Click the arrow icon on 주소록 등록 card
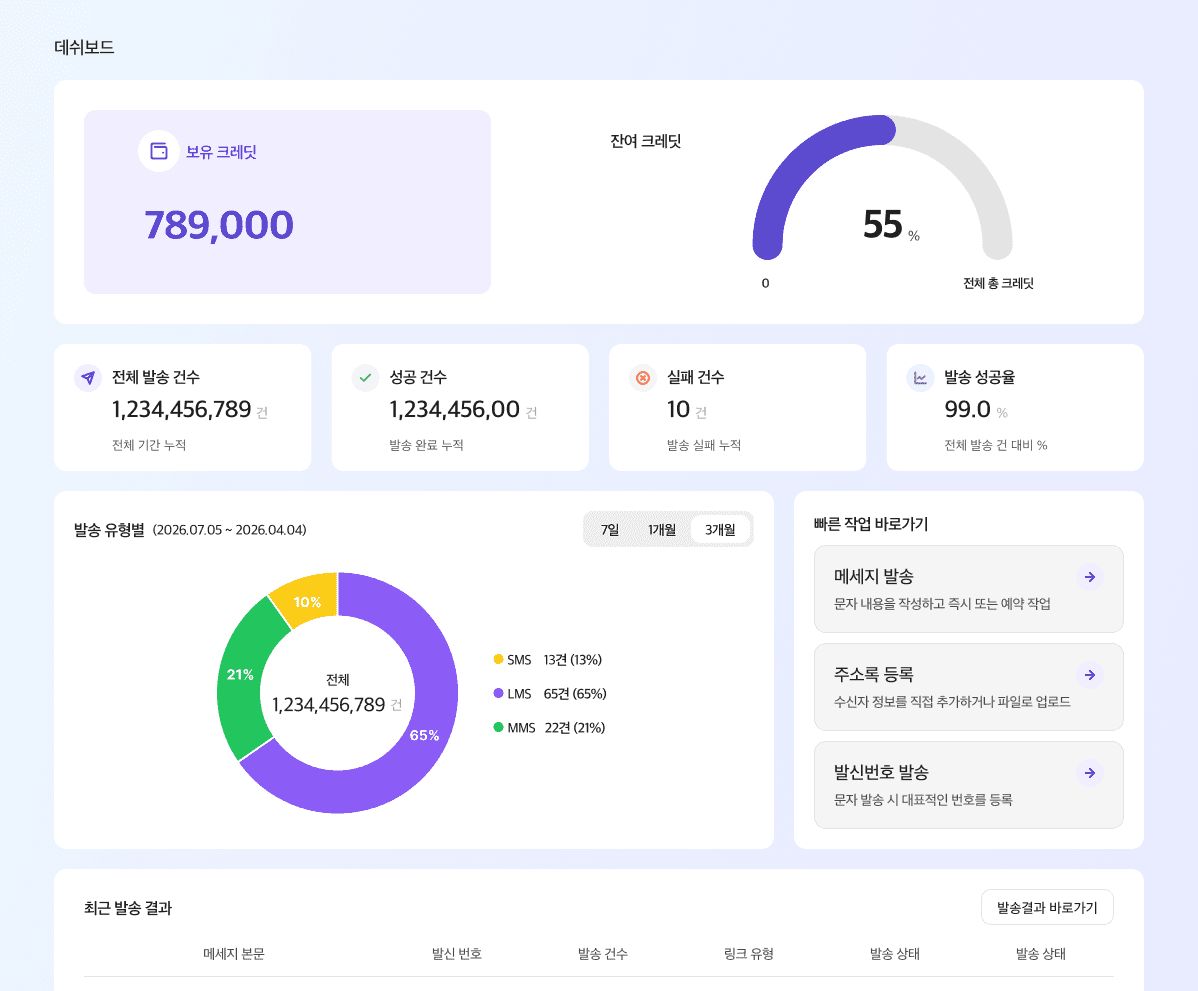This screenshot has width=1198, height=991. click(x=1090, y=675)
